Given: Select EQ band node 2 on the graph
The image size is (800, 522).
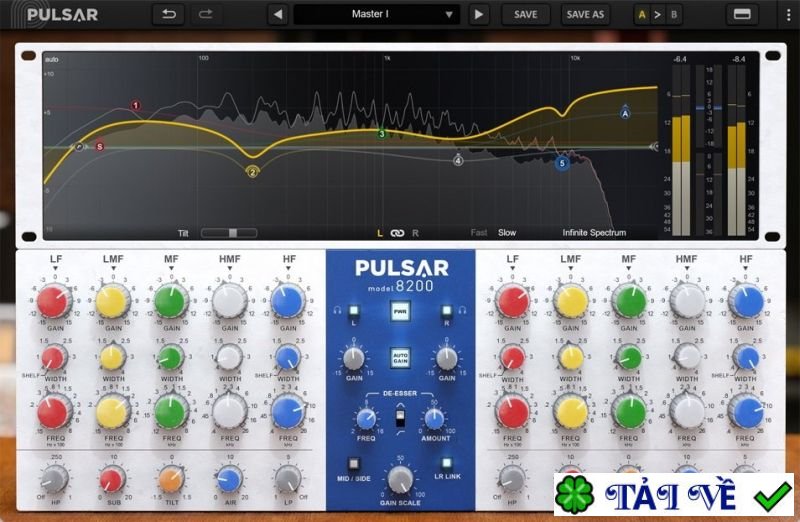Looking at the screenshot, I should 253,172.
